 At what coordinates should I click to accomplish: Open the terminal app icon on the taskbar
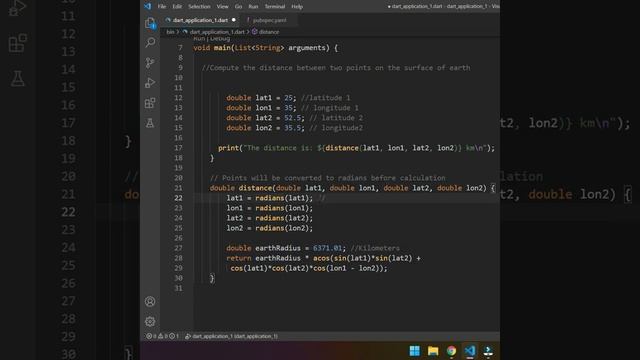pyautogui.click(x=488, y=351)
